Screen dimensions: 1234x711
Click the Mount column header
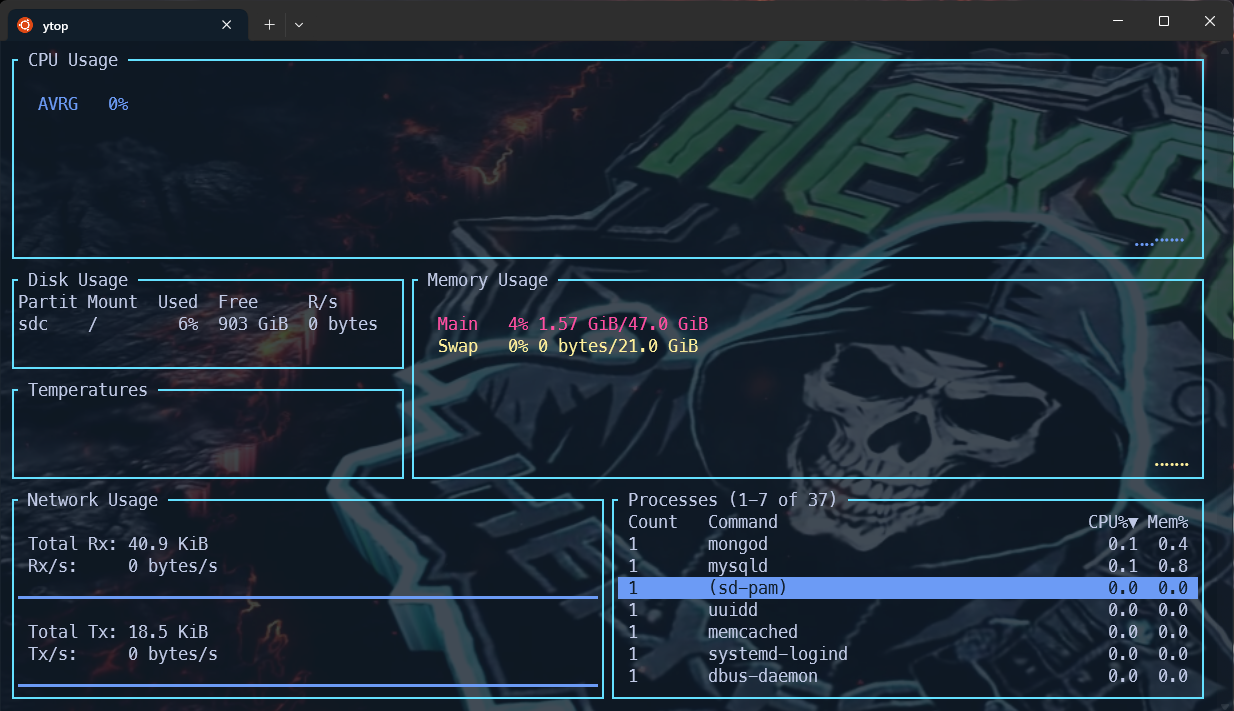112,302
